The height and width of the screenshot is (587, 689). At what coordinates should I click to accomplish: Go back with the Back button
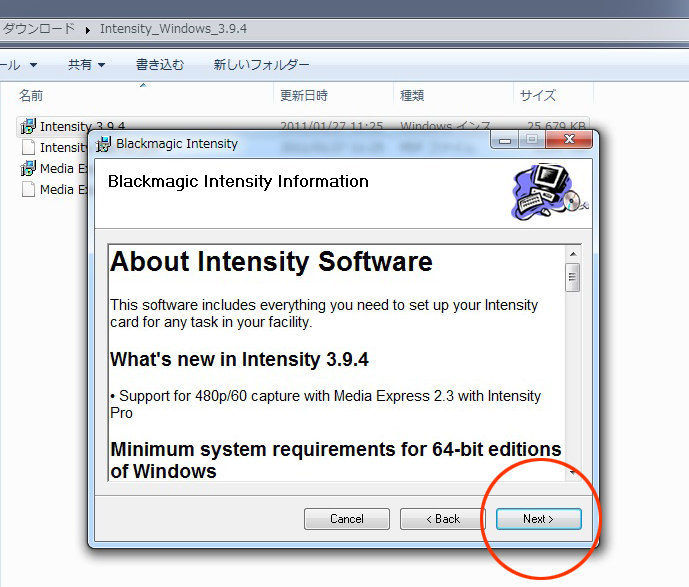(442, 519)
